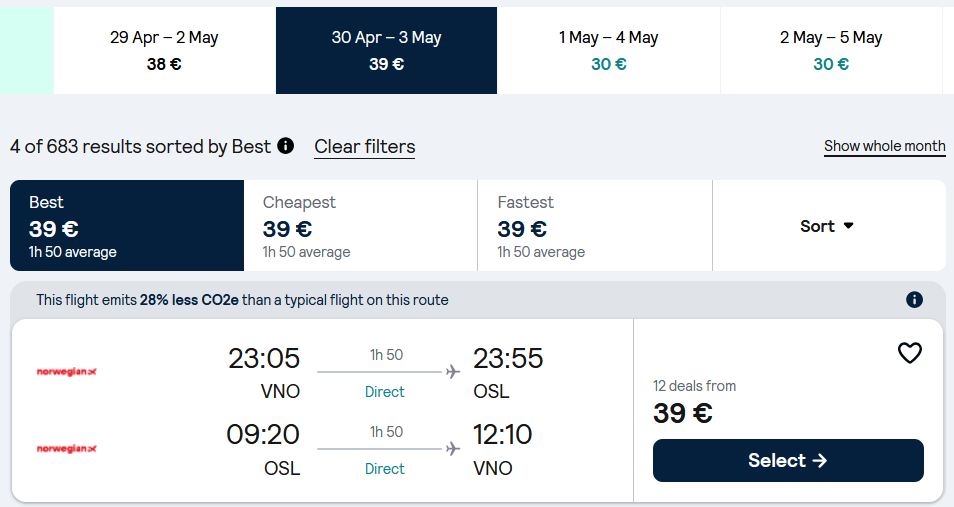
Task: Switch to the Cheapest tab
Action: [x=360, y=226]
